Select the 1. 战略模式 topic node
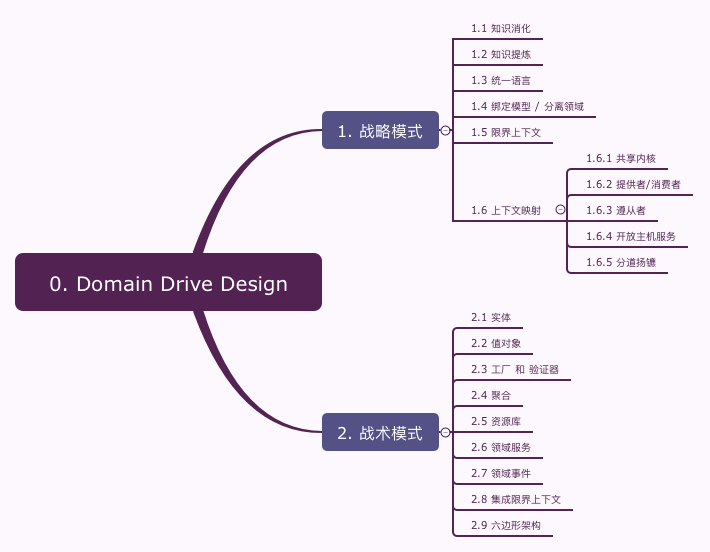 (x=380, y=130)
